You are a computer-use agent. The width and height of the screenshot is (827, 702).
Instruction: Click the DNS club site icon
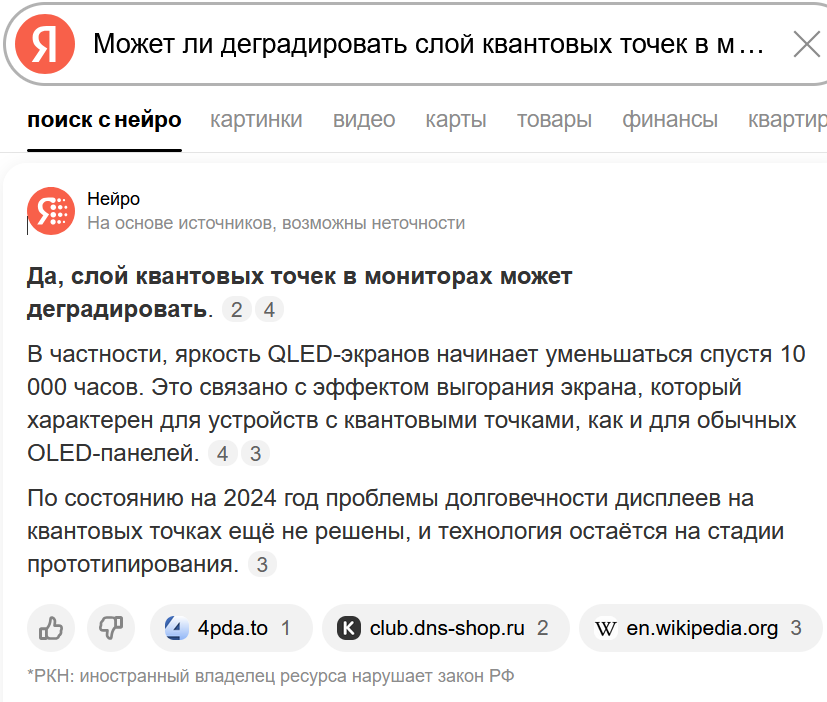pyautogui.click(x=349, y=628)
